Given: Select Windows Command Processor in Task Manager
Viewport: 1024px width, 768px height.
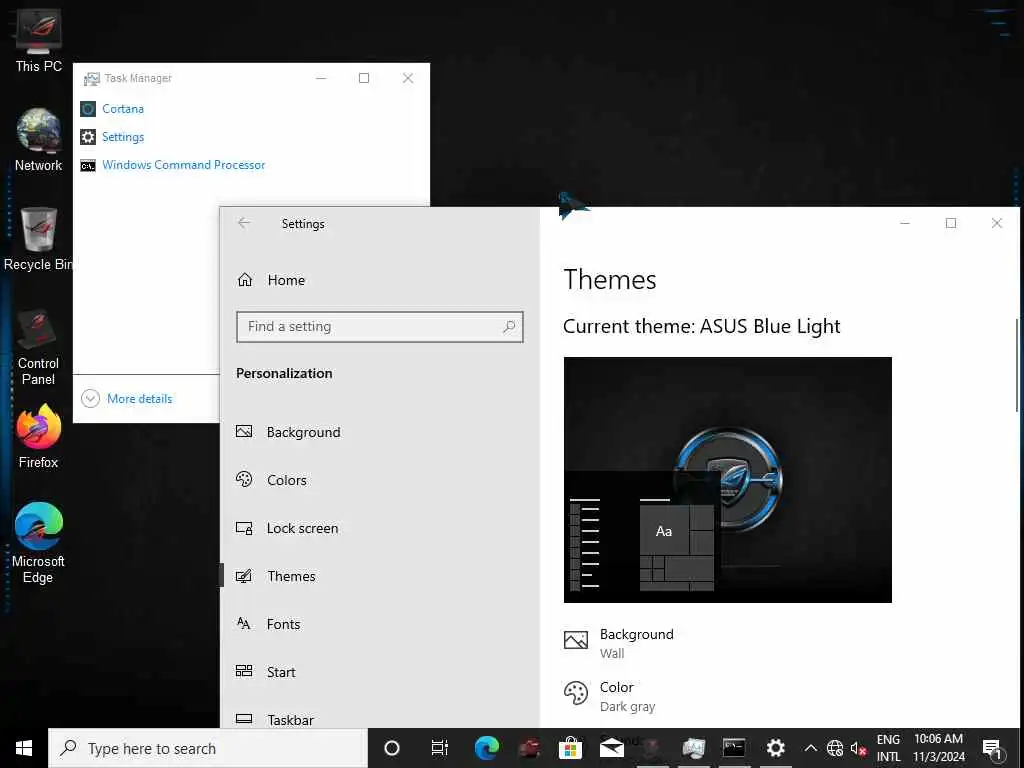Looking at the screenshot, I should point(184,165).
